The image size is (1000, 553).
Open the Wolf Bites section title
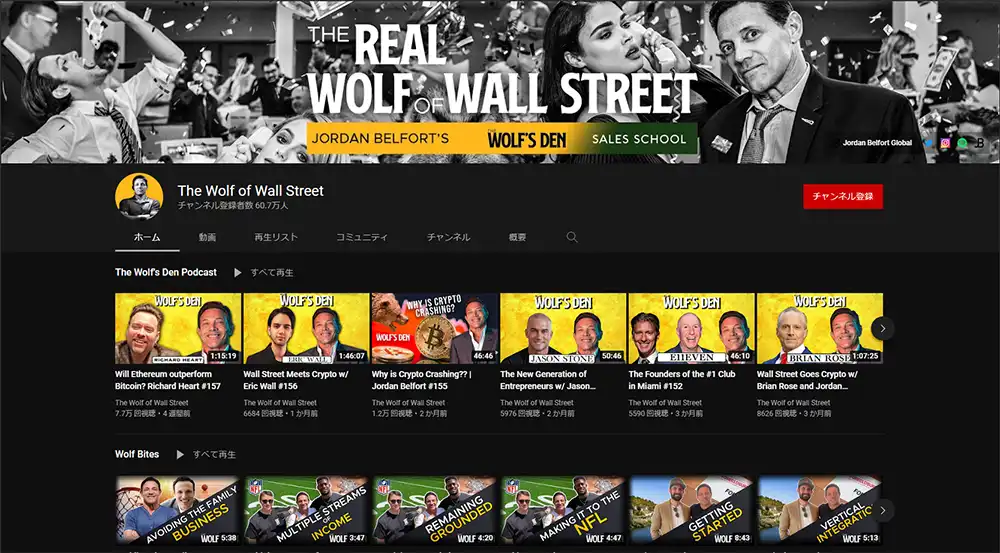137,454
